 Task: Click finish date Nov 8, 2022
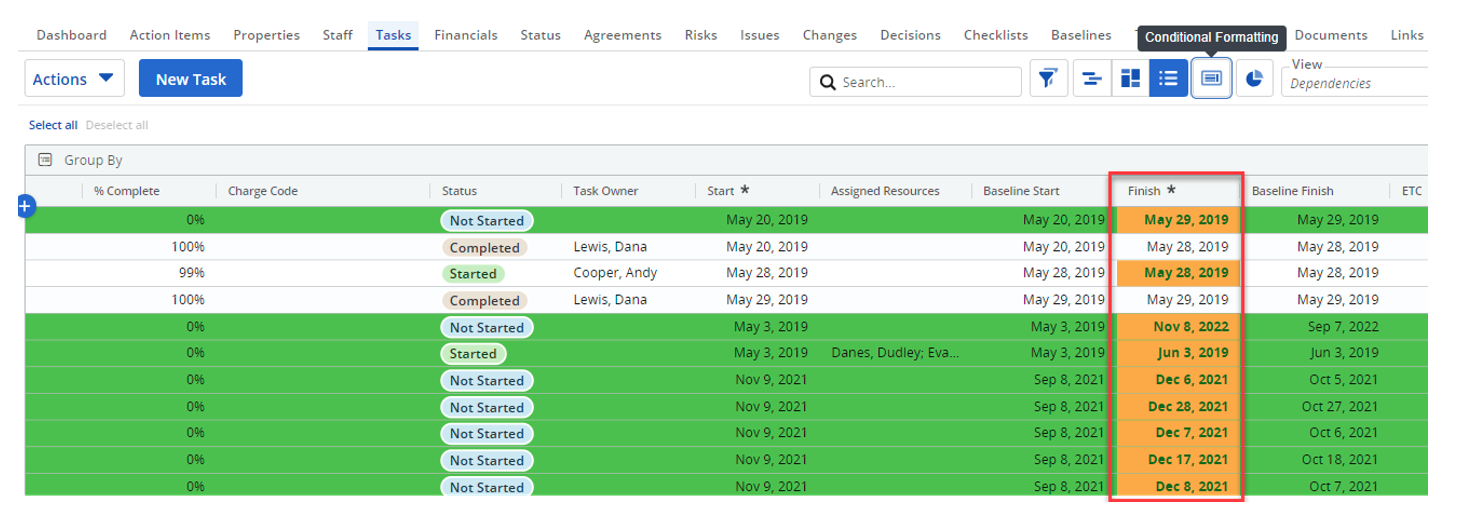click(1190, 326)
